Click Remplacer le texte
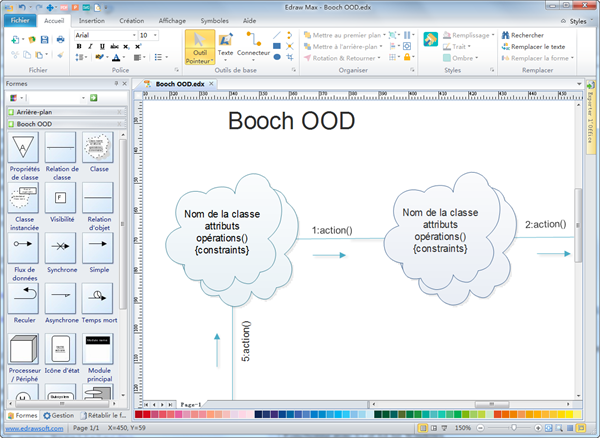The width and height of the screenshot is (600, 438). (x=537, y=46)
